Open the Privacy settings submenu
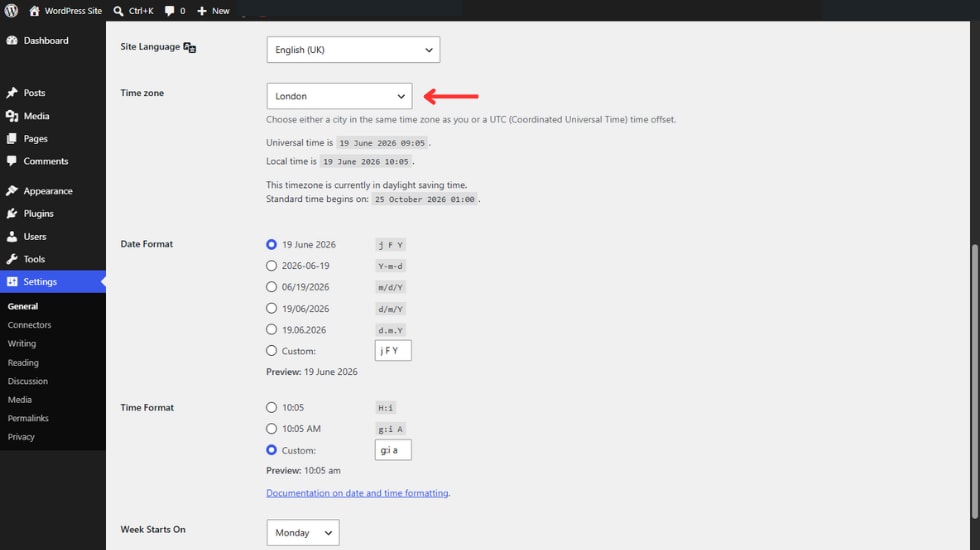Image resolution: width=980 pixels, height=550 pixels. (x=21, y=437)
